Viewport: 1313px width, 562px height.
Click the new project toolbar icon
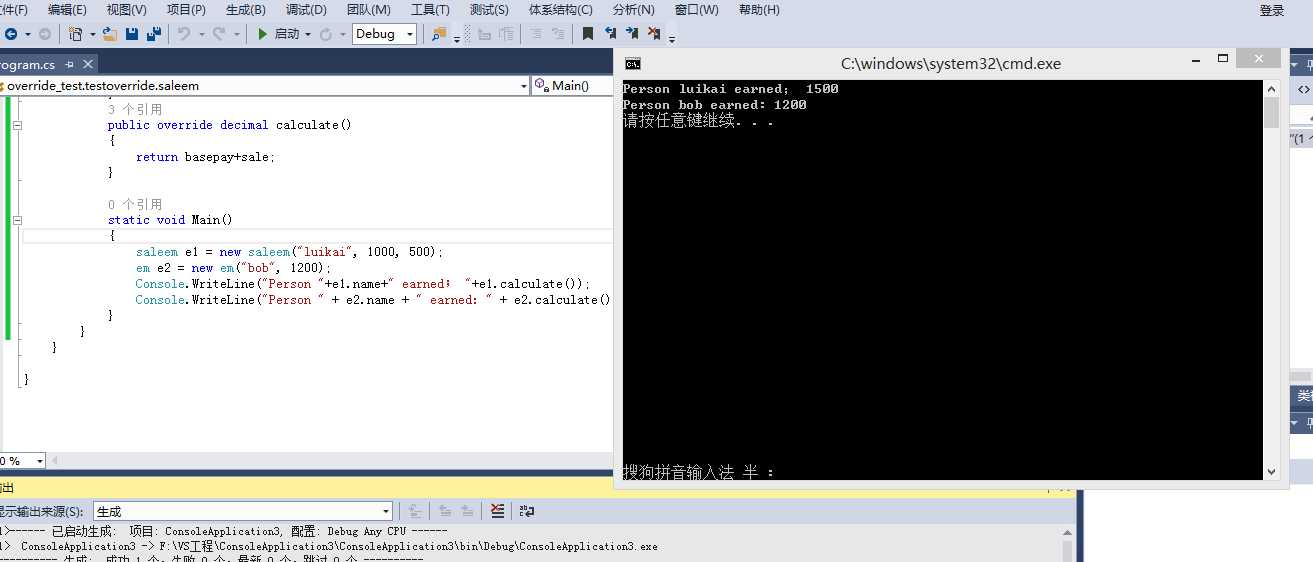click(76, 34)
